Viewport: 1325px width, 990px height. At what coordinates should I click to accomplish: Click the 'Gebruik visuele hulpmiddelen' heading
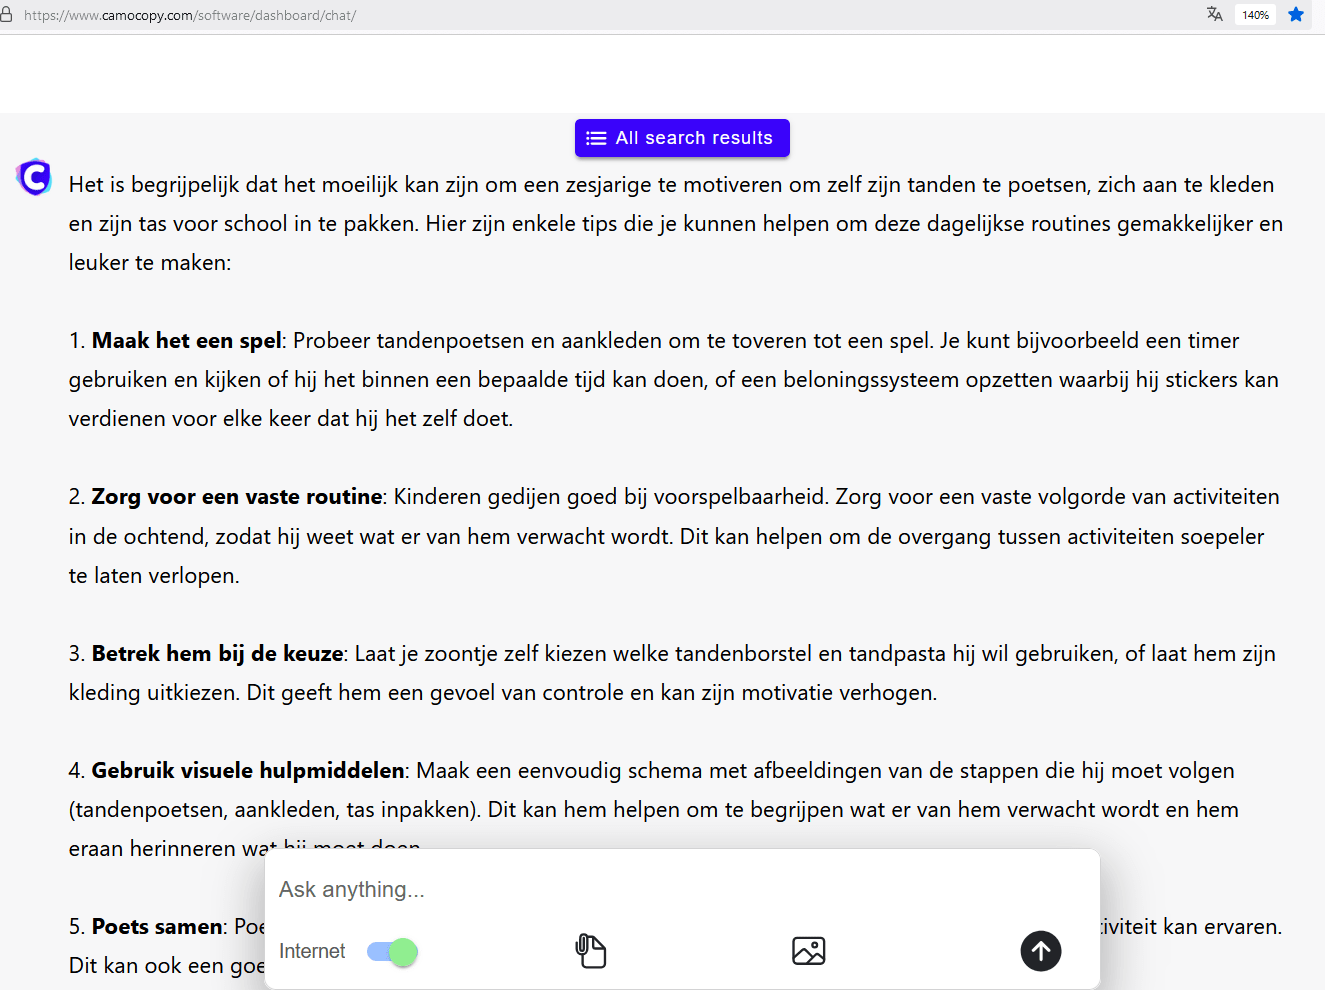click(x=248, y=771)
